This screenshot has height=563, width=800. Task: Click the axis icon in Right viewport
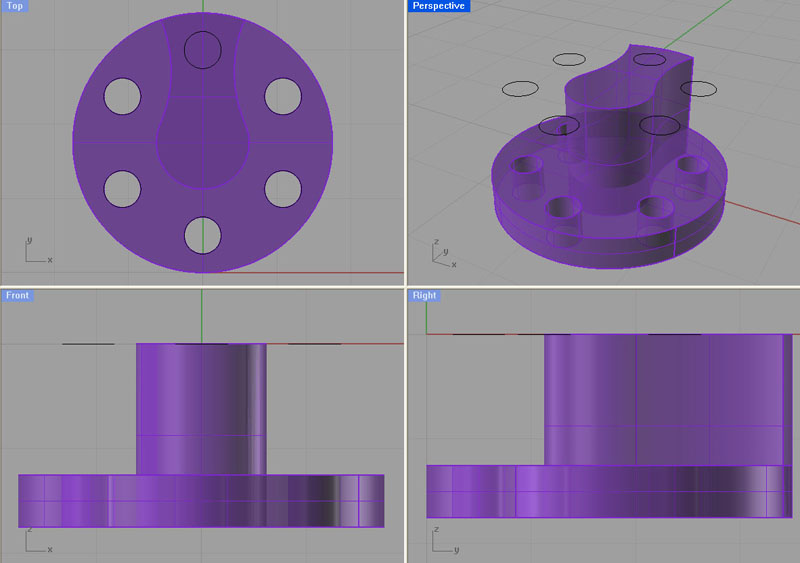coord(442,540)
